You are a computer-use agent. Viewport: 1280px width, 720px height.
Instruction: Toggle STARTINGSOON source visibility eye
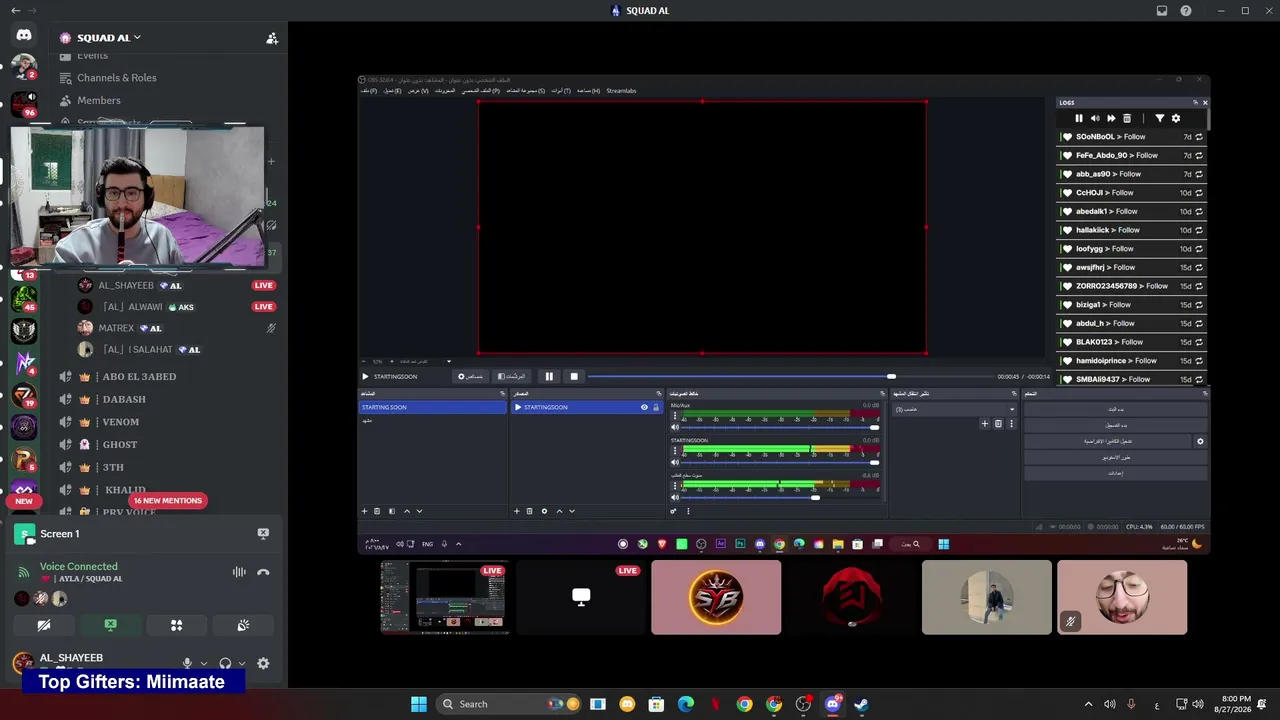(644, 407)
